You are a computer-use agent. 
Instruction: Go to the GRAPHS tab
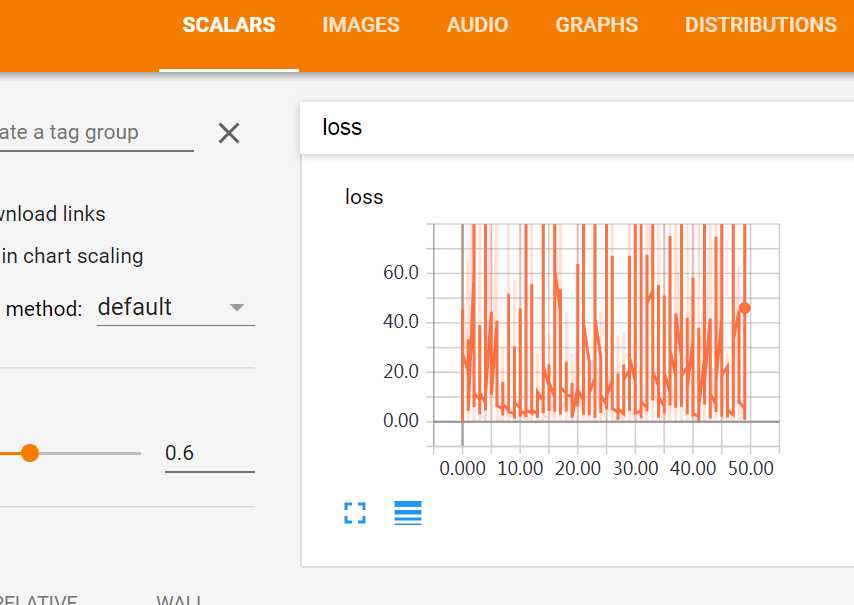pyautogui.click(x=596, y=25)
